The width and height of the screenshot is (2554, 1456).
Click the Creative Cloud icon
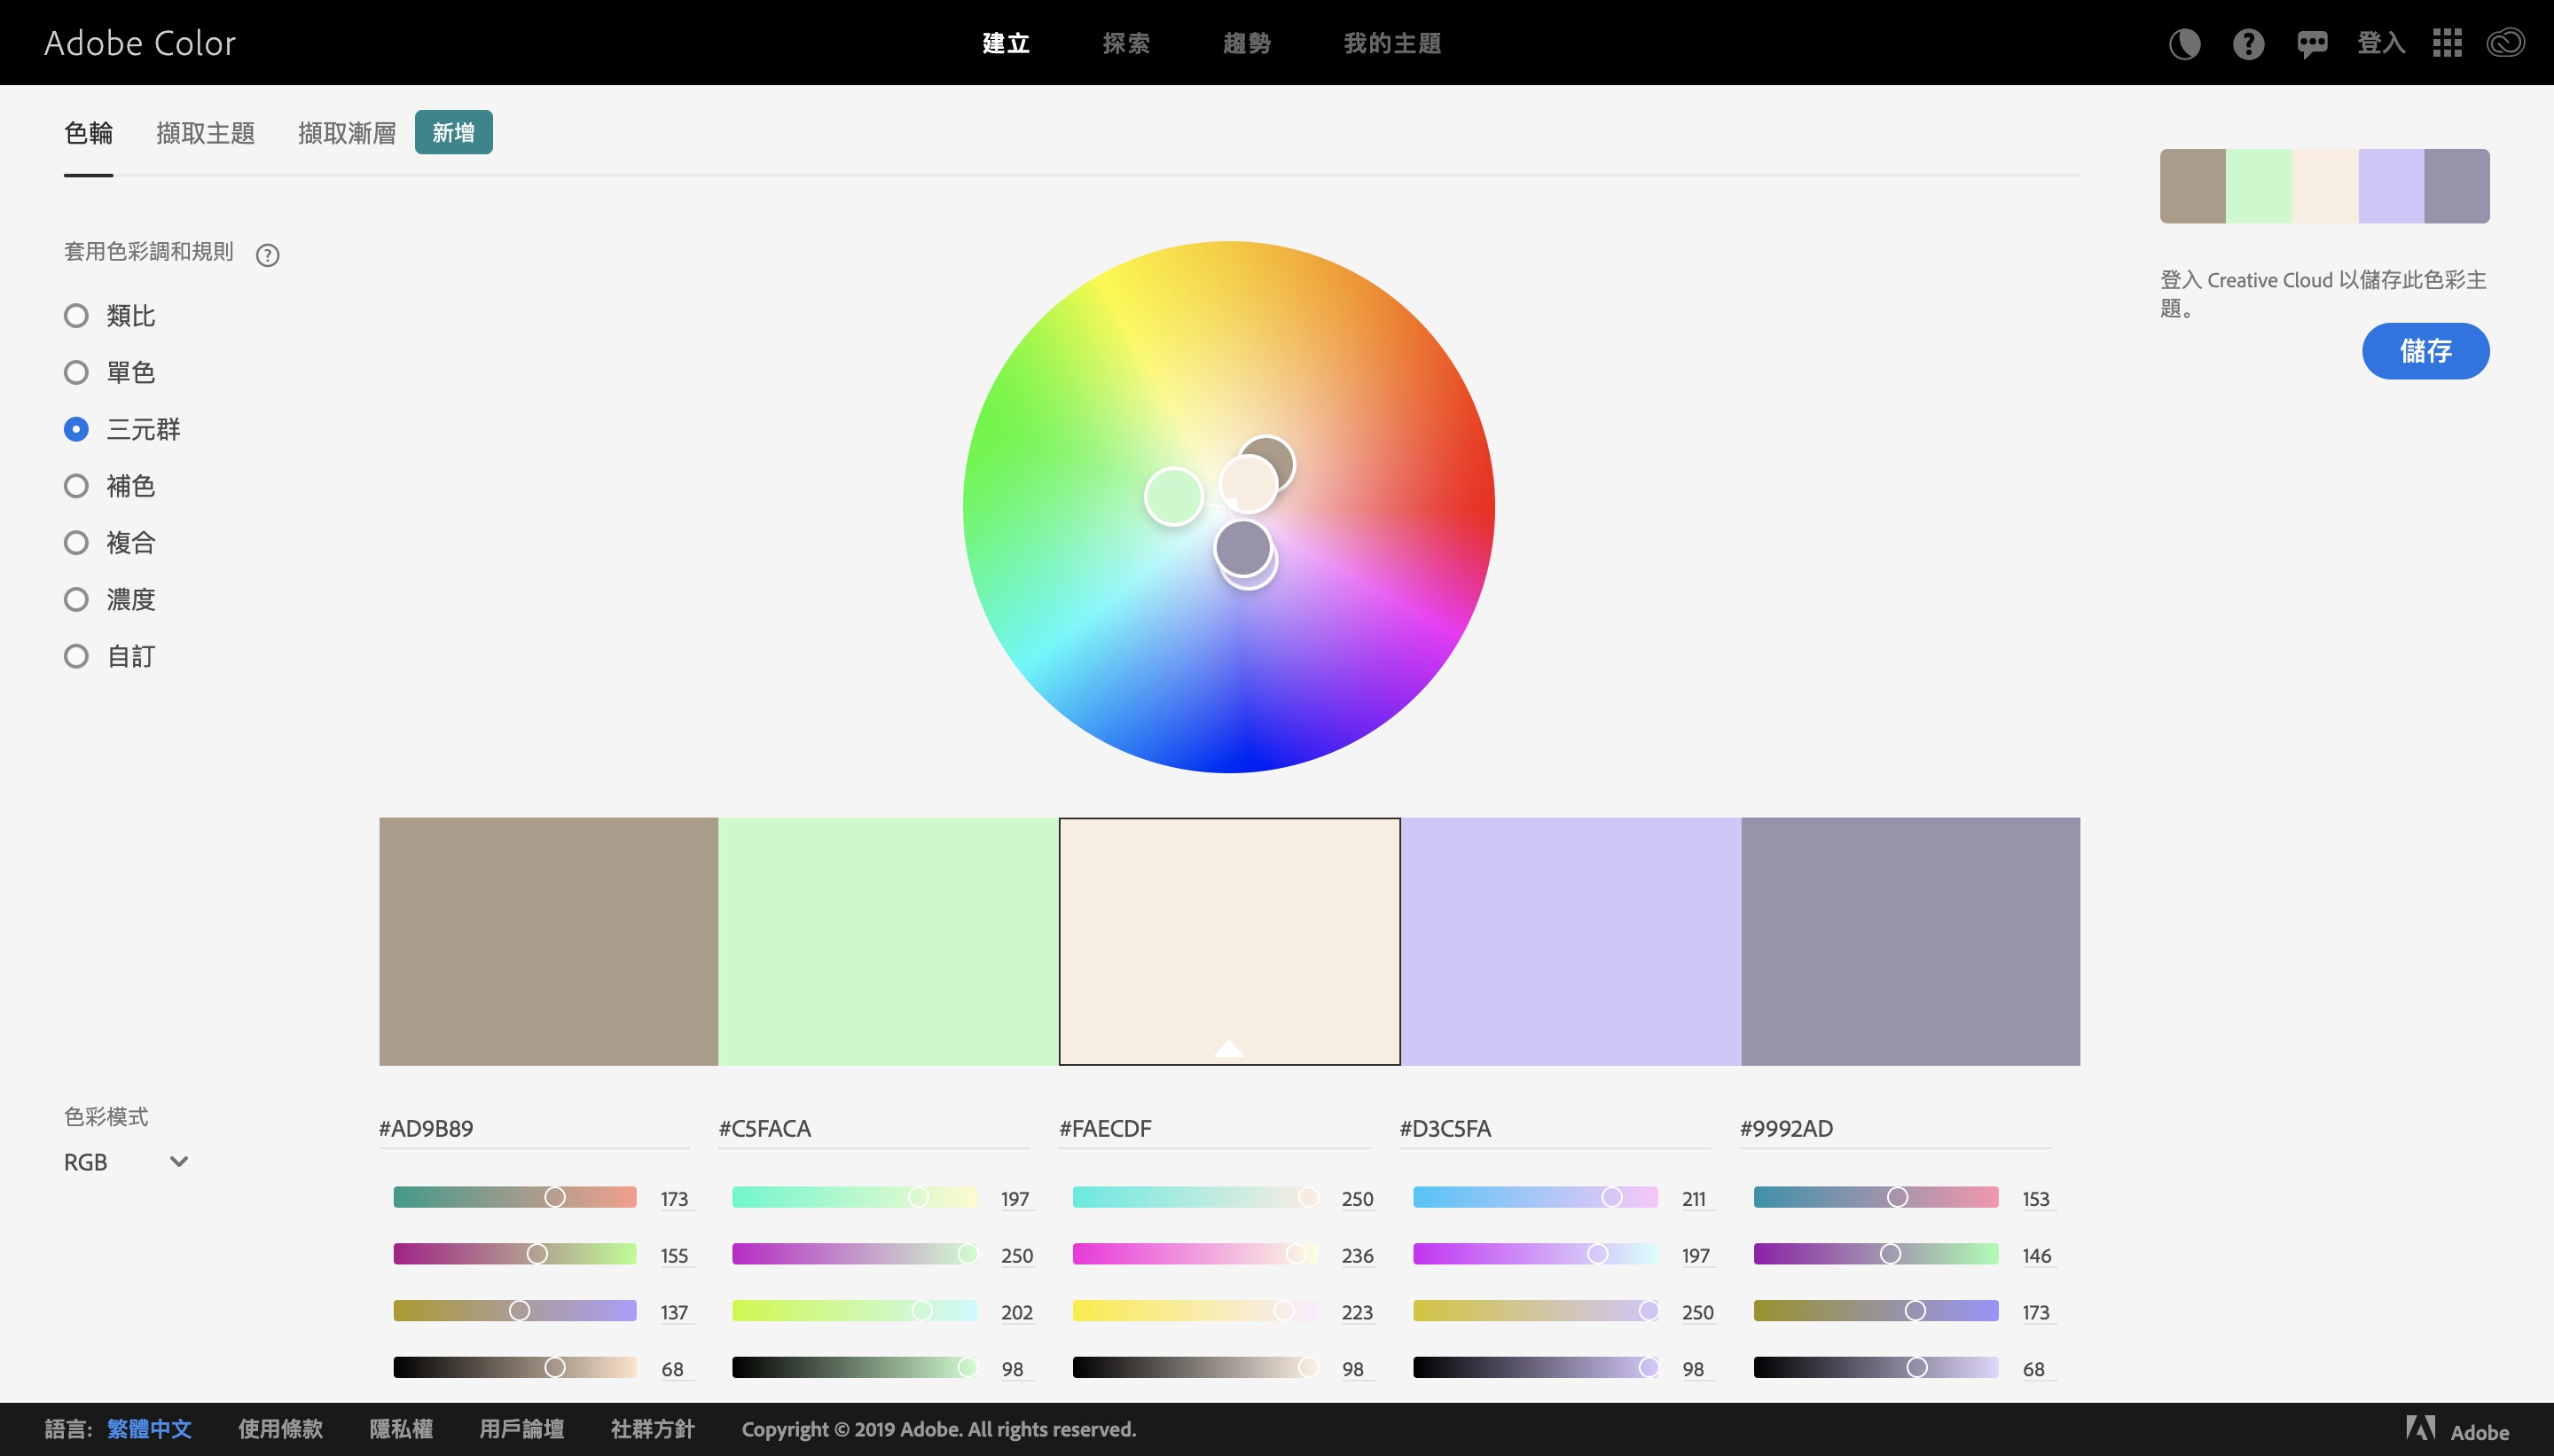click(2505, 43)
